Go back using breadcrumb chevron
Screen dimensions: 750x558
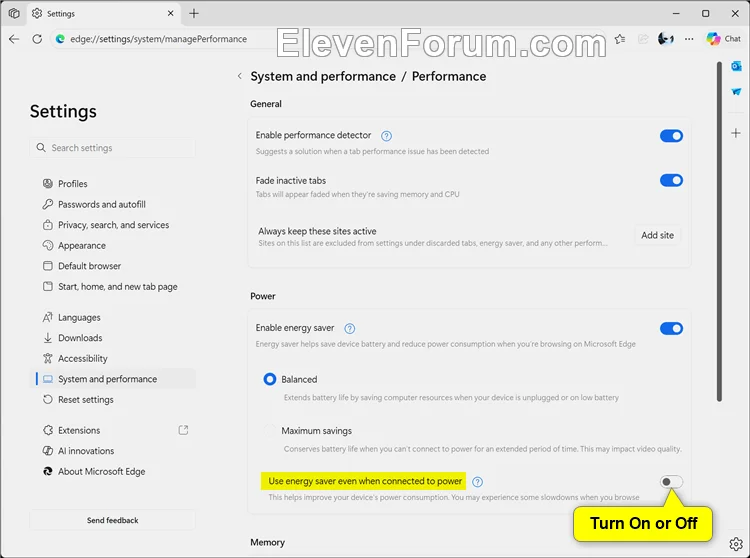240,76
